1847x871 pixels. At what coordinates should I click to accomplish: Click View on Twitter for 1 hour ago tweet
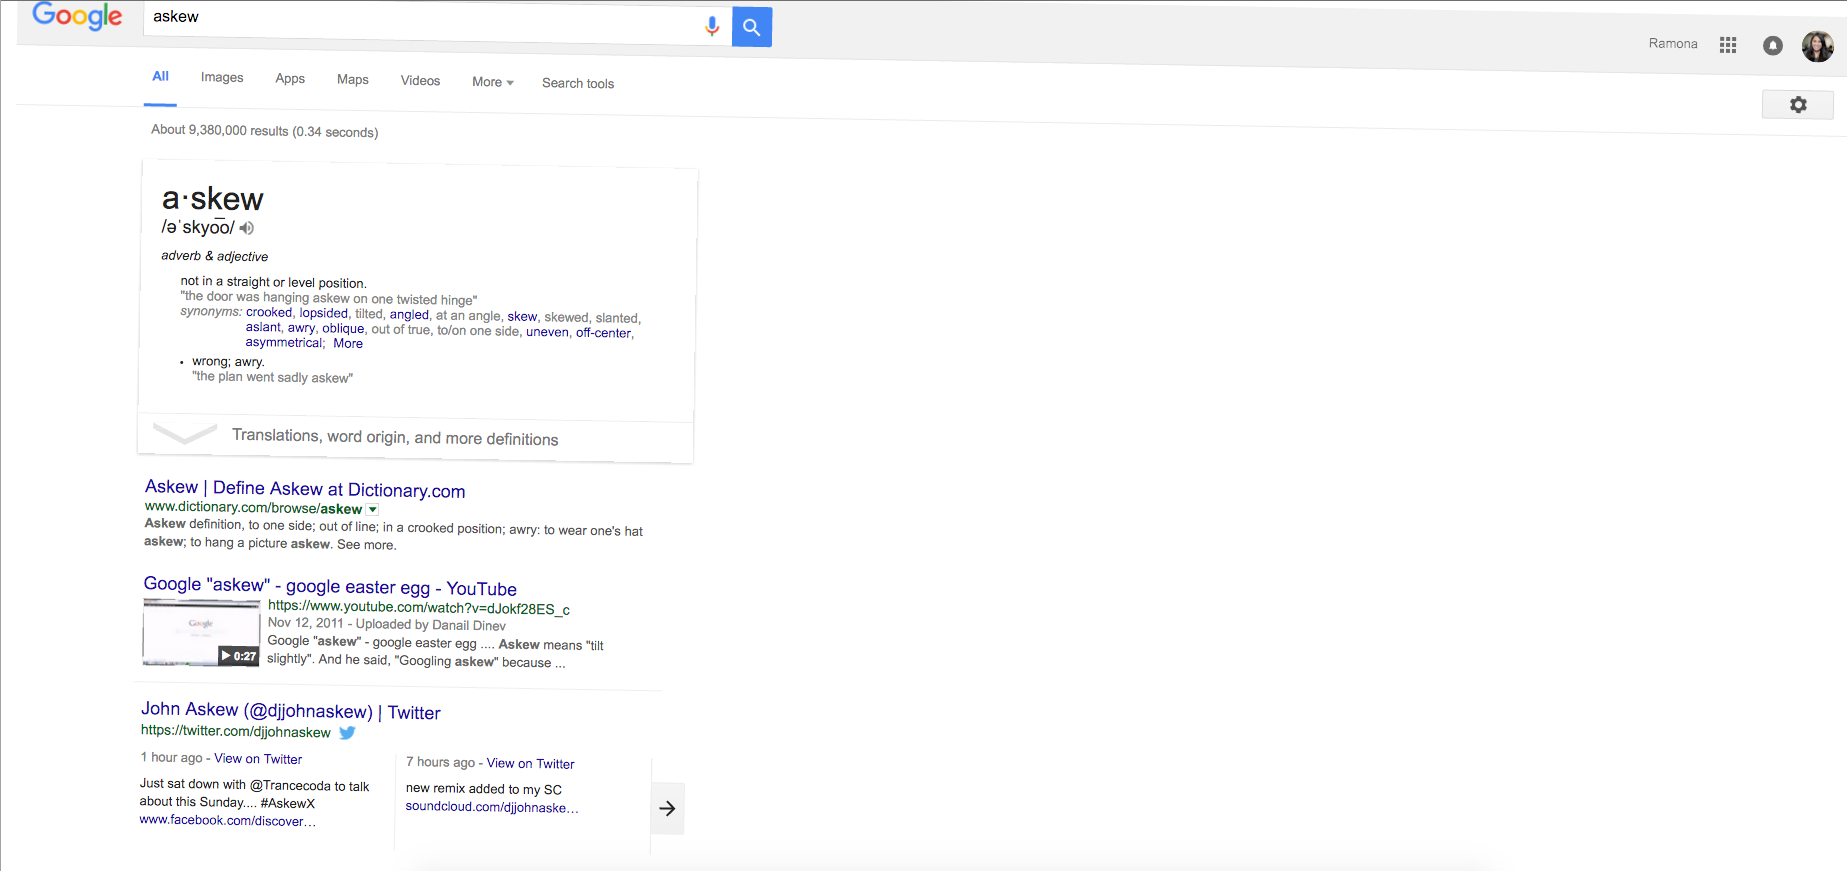click(x=258, y=759)
